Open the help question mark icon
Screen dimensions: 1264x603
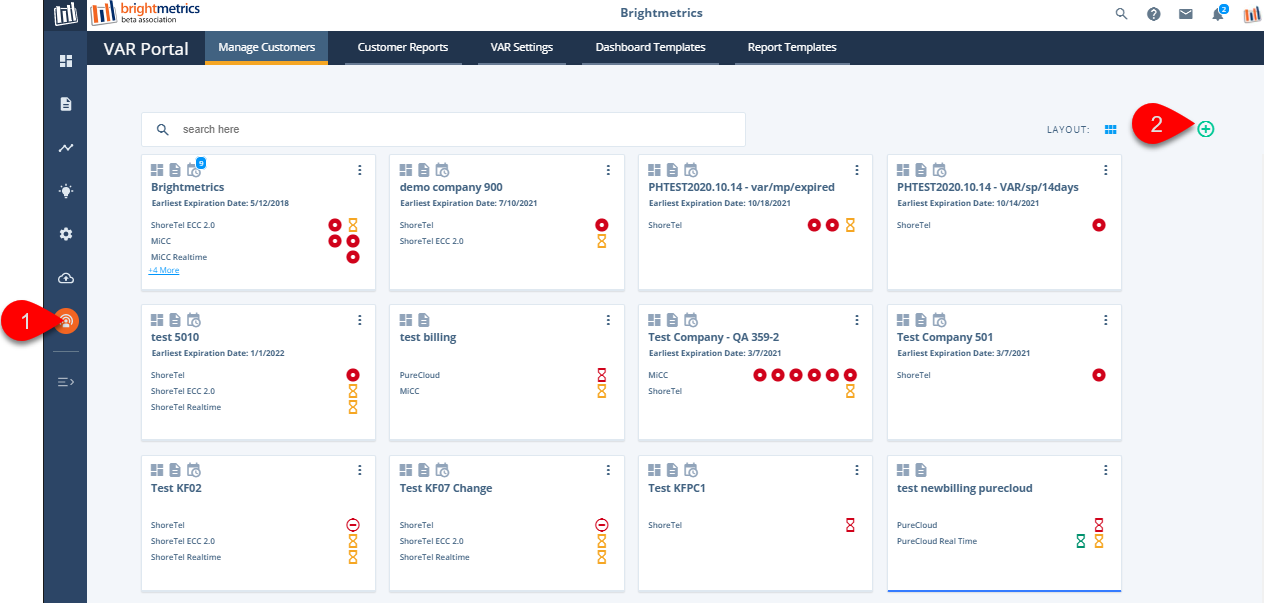[1153, 14]
